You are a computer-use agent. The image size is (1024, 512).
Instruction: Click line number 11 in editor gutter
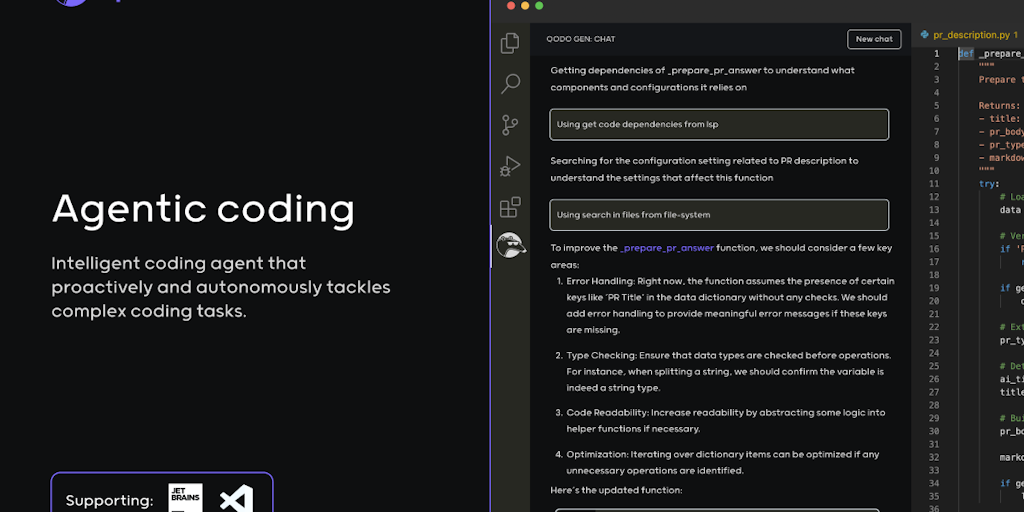coord(934,183)
